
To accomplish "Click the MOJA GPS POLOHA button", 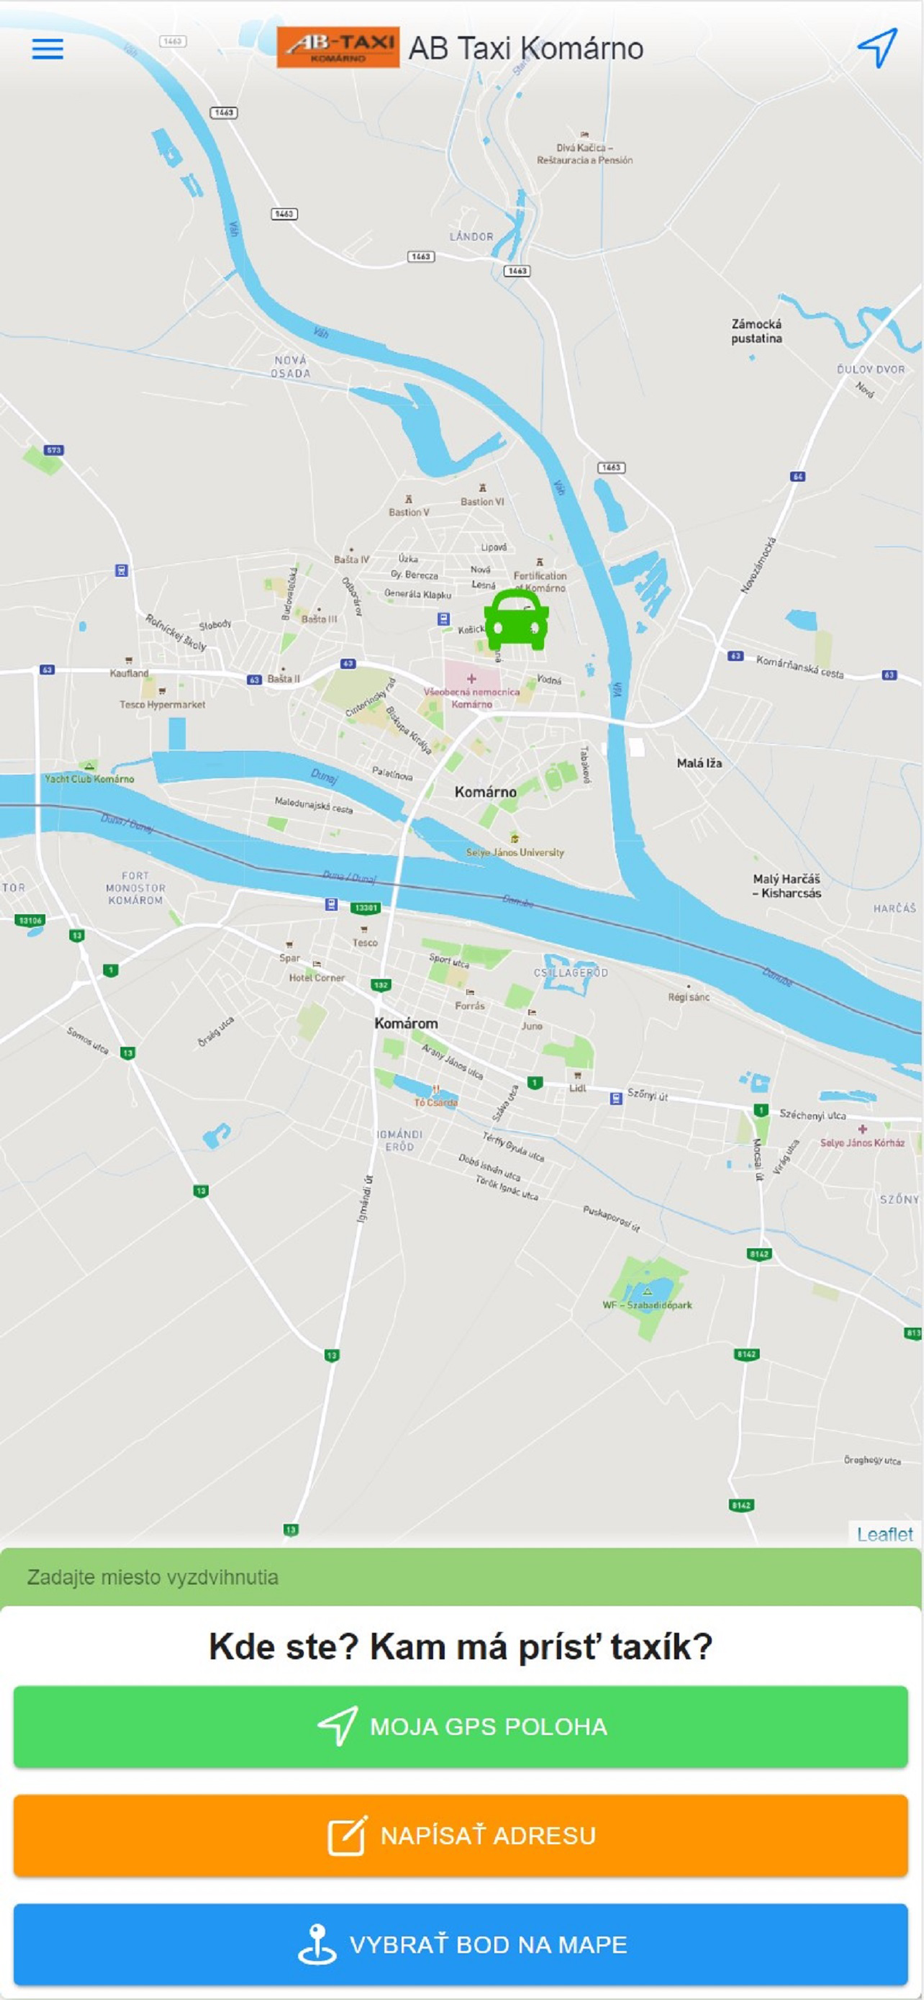I will coord(461,1726).
